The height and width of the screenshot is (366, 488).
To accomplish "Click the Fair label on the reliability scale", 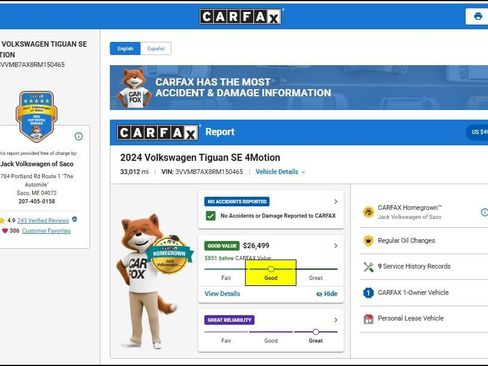I will [226, 341].
